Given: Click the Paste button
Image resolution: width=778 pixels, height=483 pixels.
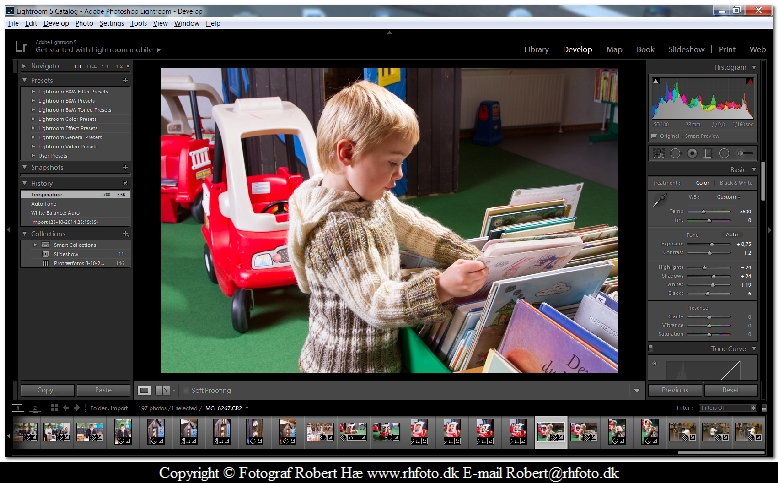Looking at the screenshot, I should pos(103,390).
